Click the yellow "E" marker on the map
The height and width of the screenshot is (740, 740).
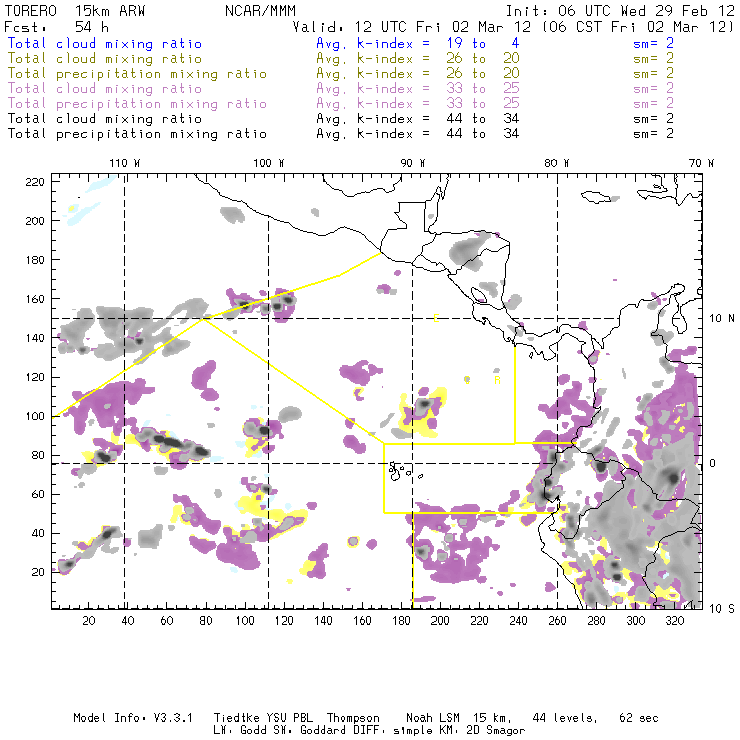[x=436, y=319]
